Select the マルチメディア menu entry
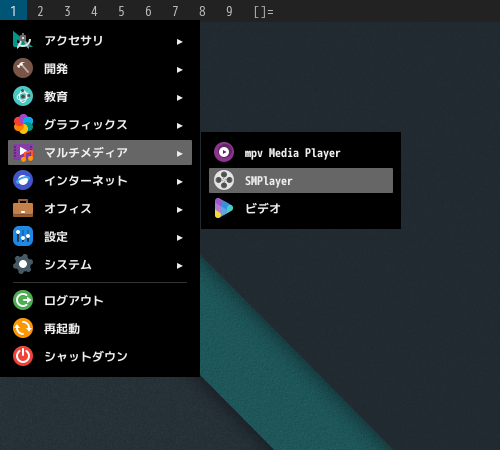The image size is (500, 450). pyautogui.click(x=100, y=152)
